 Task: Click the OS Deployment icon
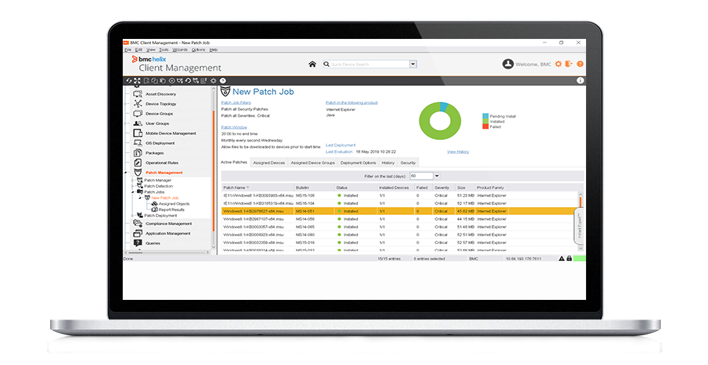[138, 143]
